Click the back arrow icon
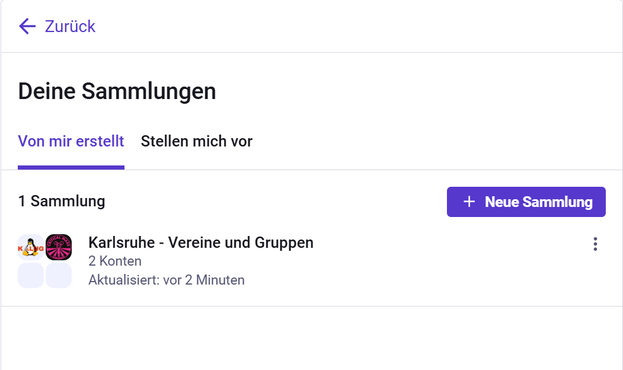The height and width of the screenshot is (370, 623). [x=27, y=26]
